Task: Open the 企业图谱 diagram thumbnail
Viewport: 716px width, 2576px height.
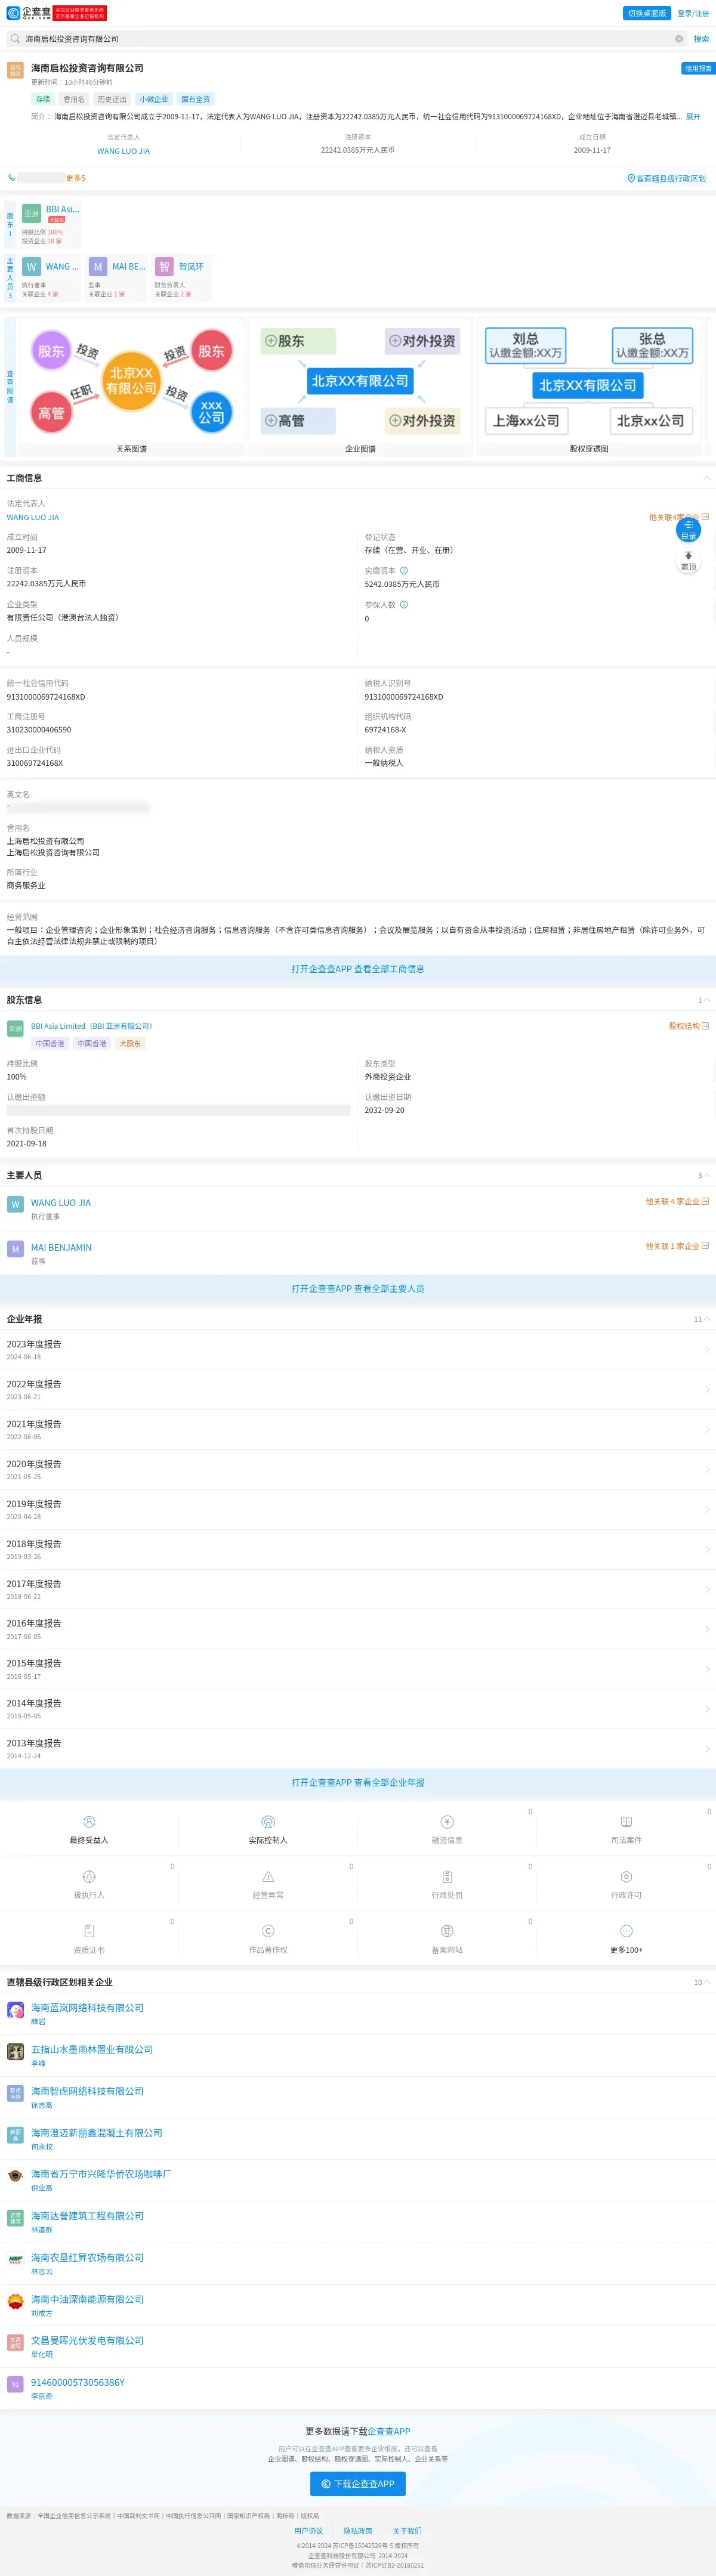Action: pos(360,387)
